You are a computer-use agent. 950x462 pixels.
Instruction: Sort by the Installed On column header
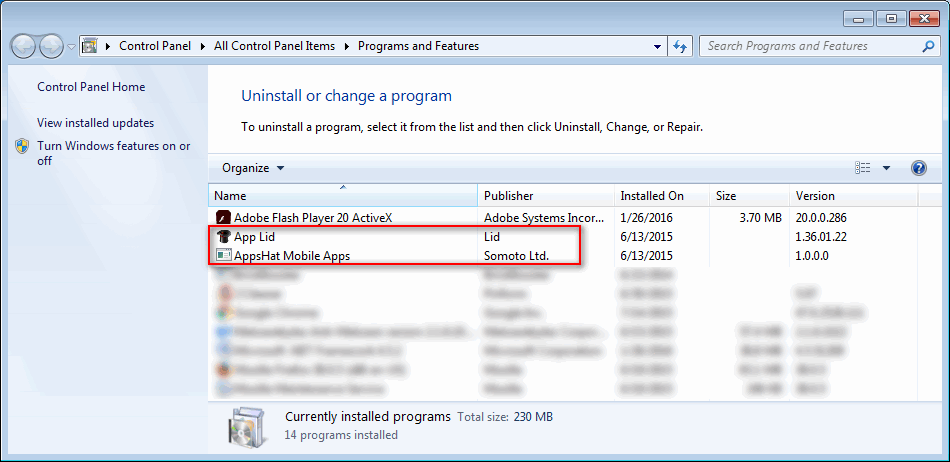[x=662, y=196]
